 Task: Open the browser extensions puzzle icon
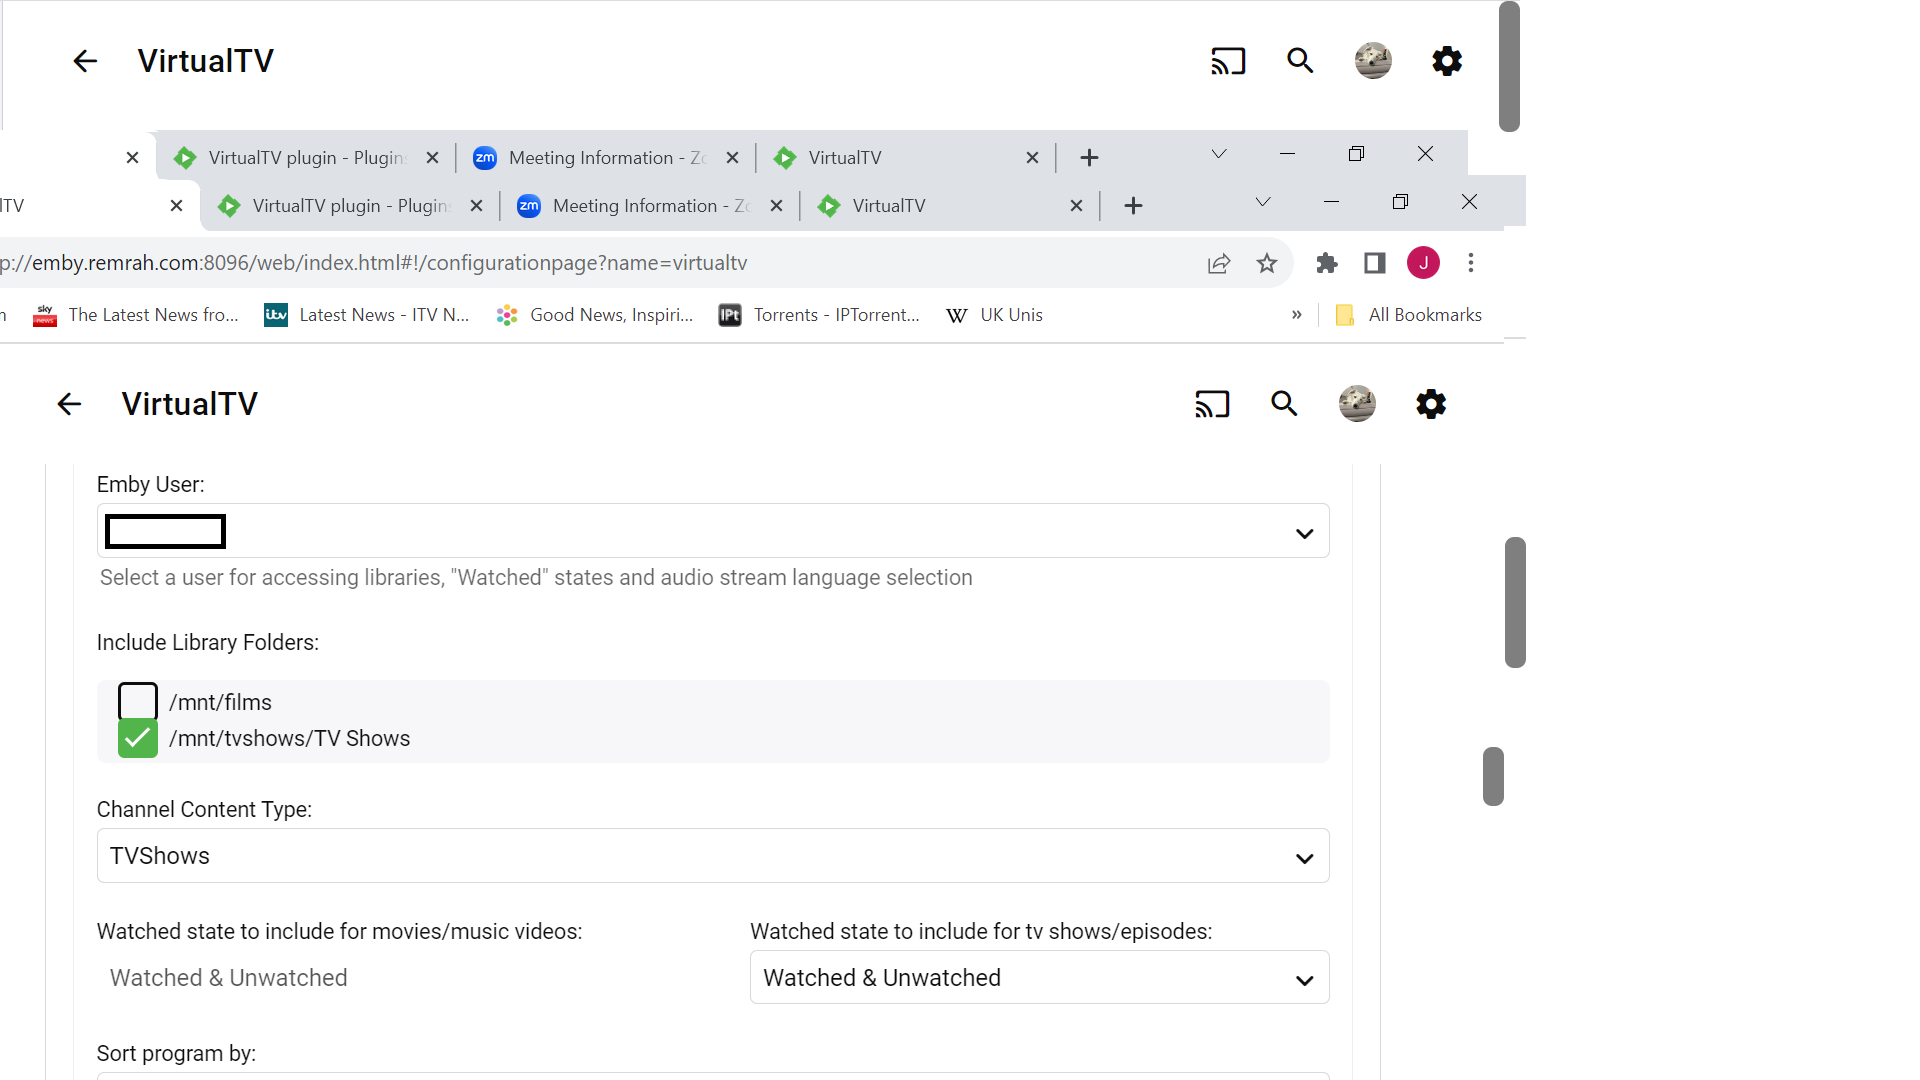[1327, 263]
